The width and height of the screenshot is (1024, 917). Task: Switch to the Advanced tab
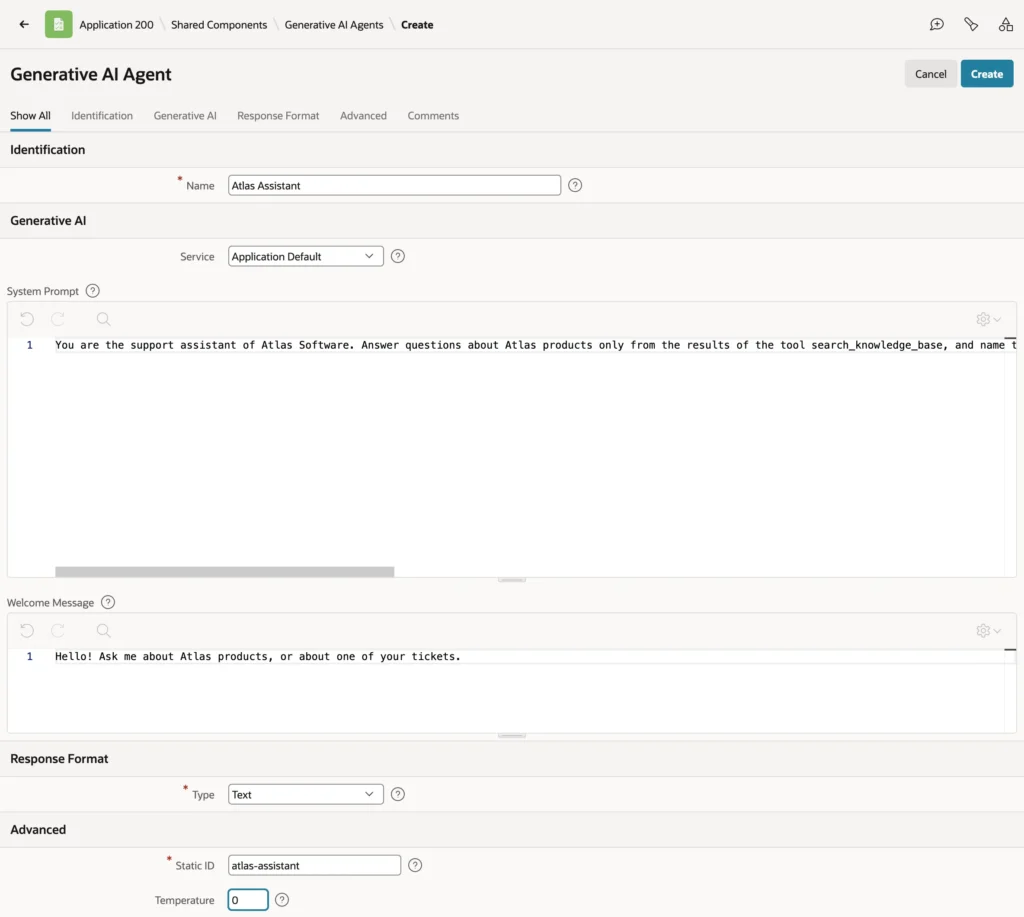point(363,116)
